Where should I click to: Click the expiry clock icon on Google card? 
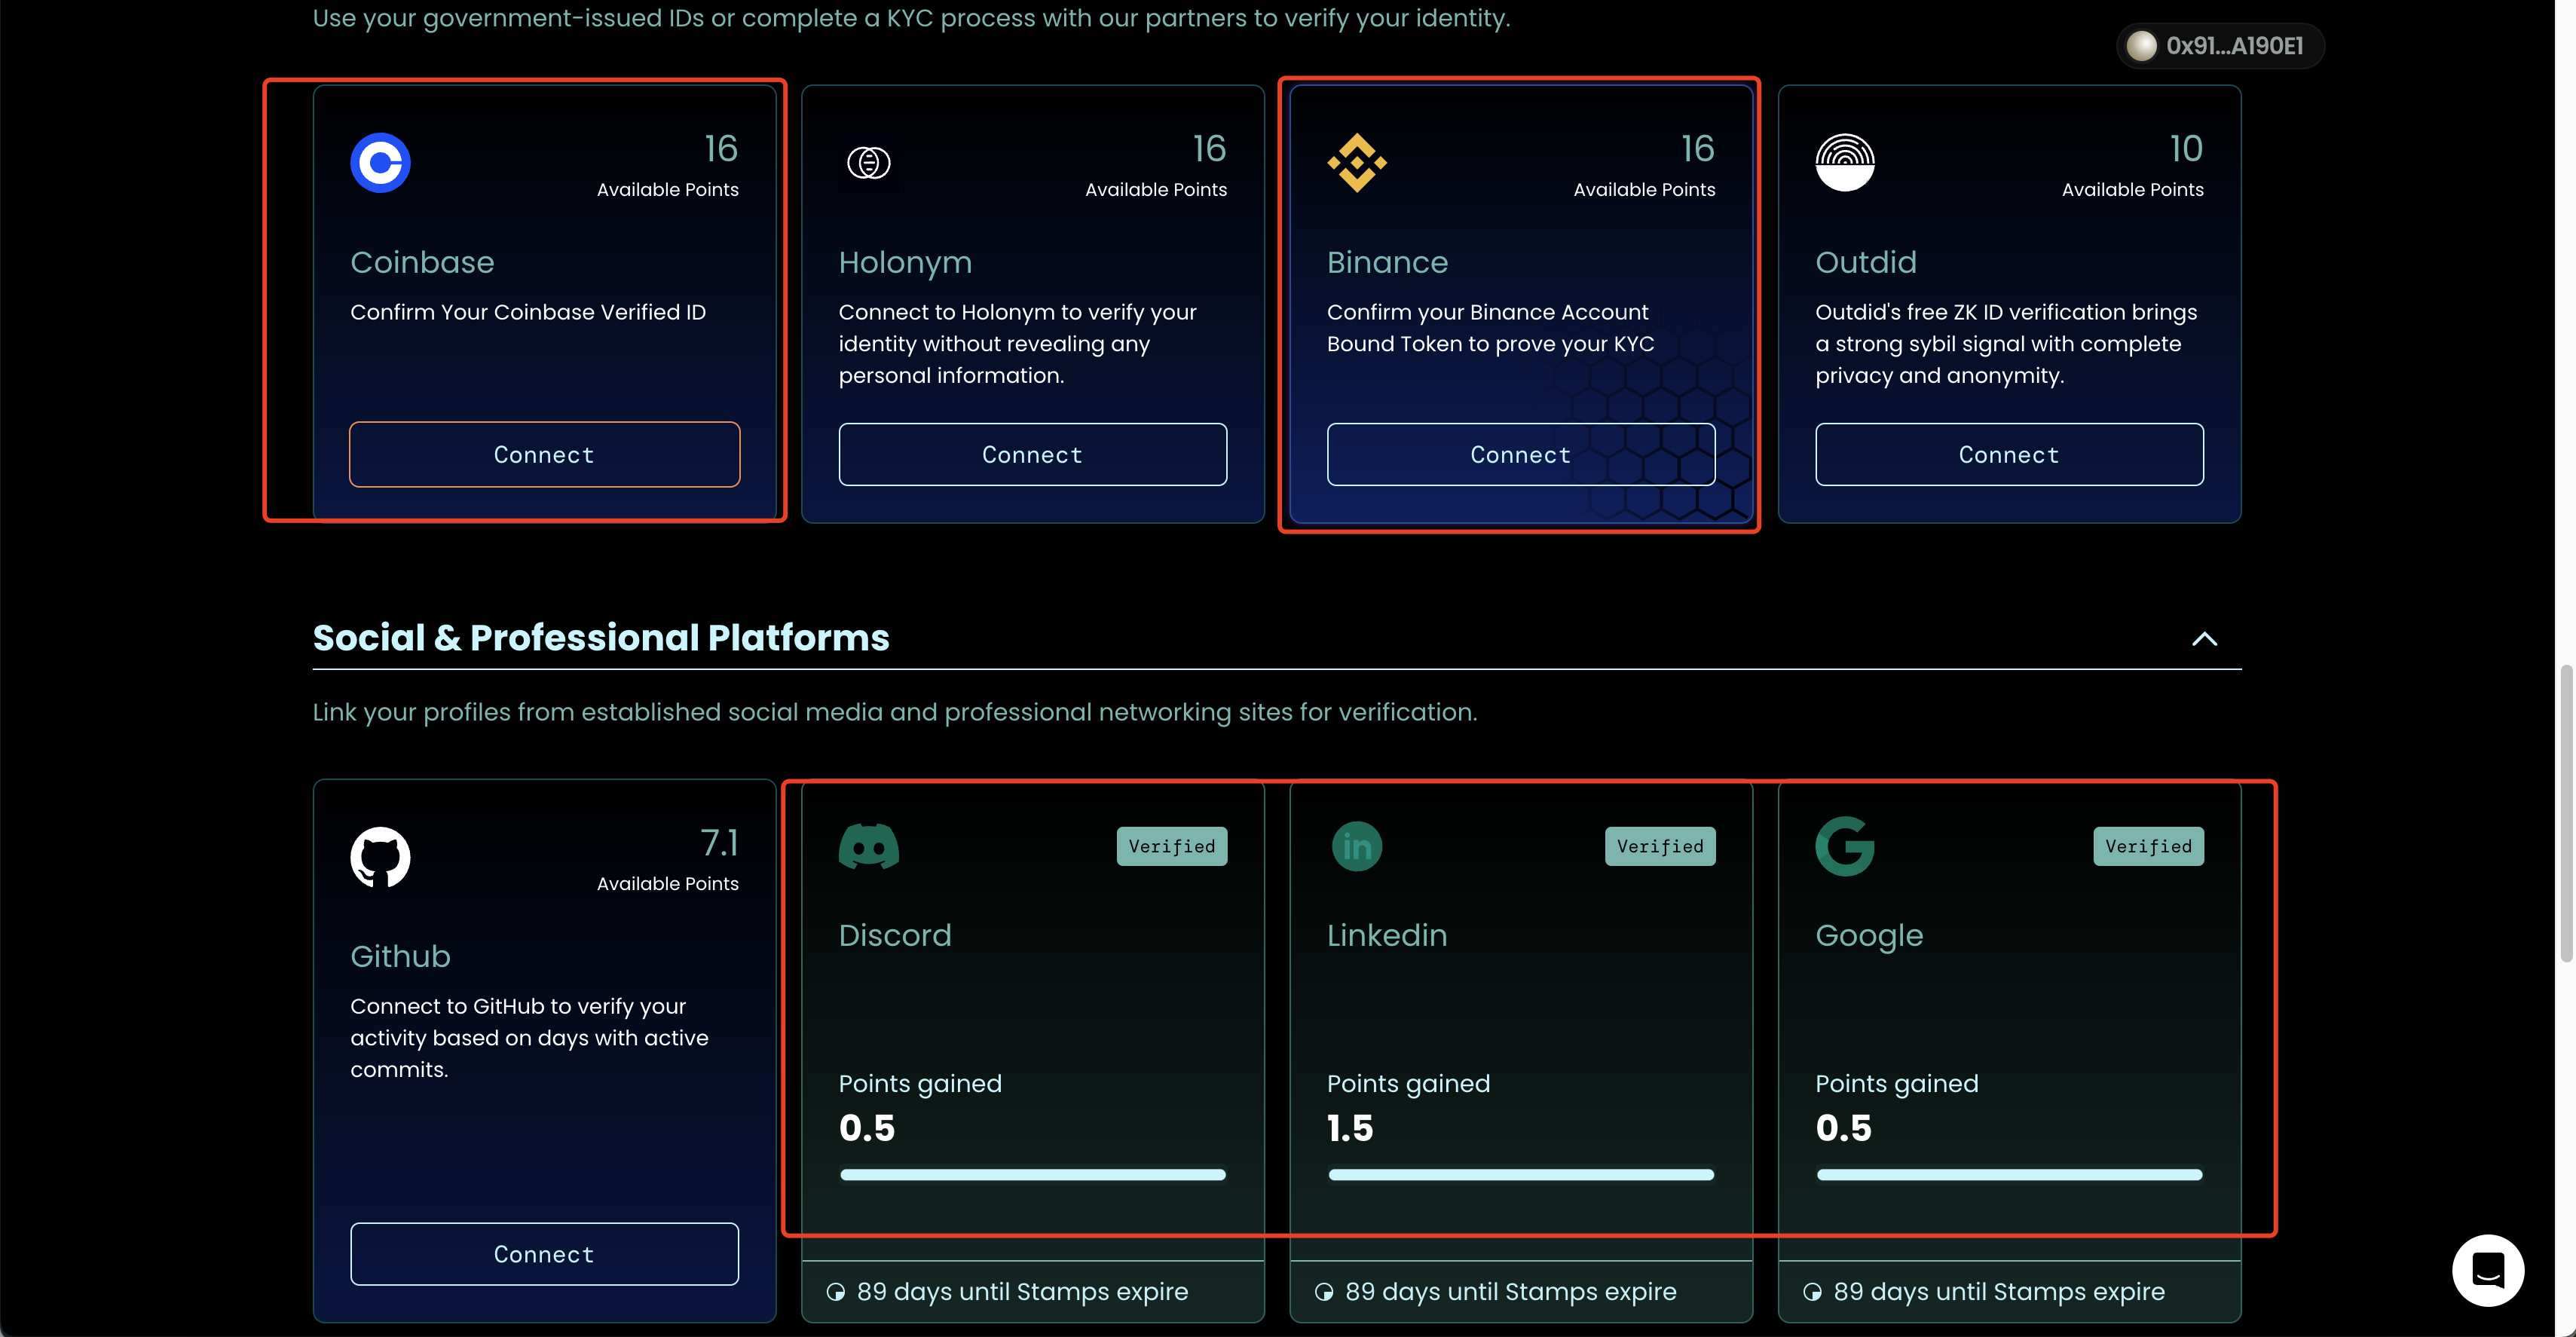pyautogui.click(x=1812, y=1292)
